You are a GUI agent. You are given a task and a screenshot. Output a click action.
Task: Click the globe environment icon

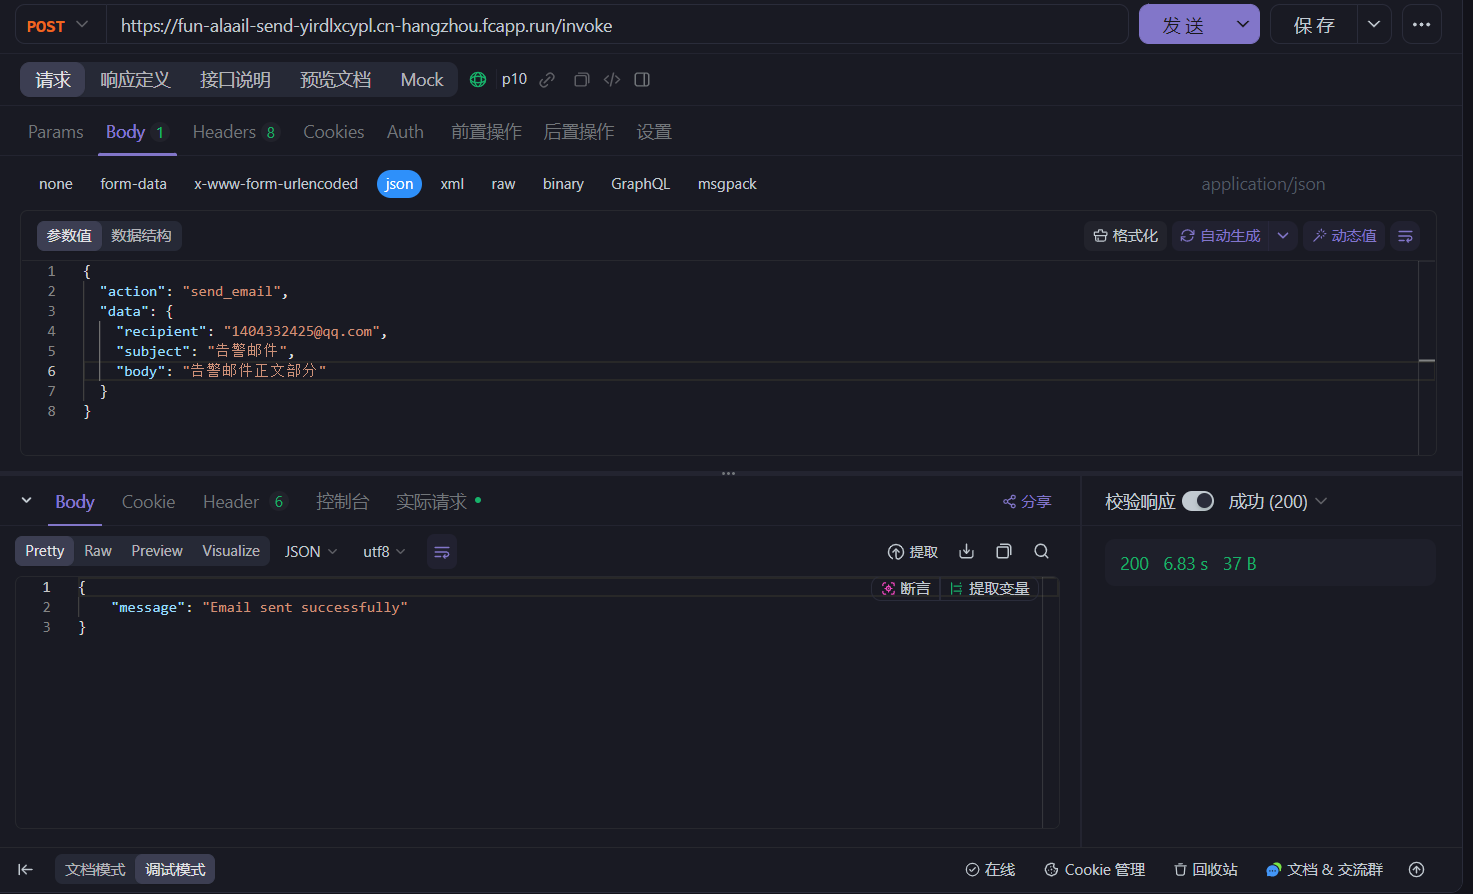(x=478, y=79)
